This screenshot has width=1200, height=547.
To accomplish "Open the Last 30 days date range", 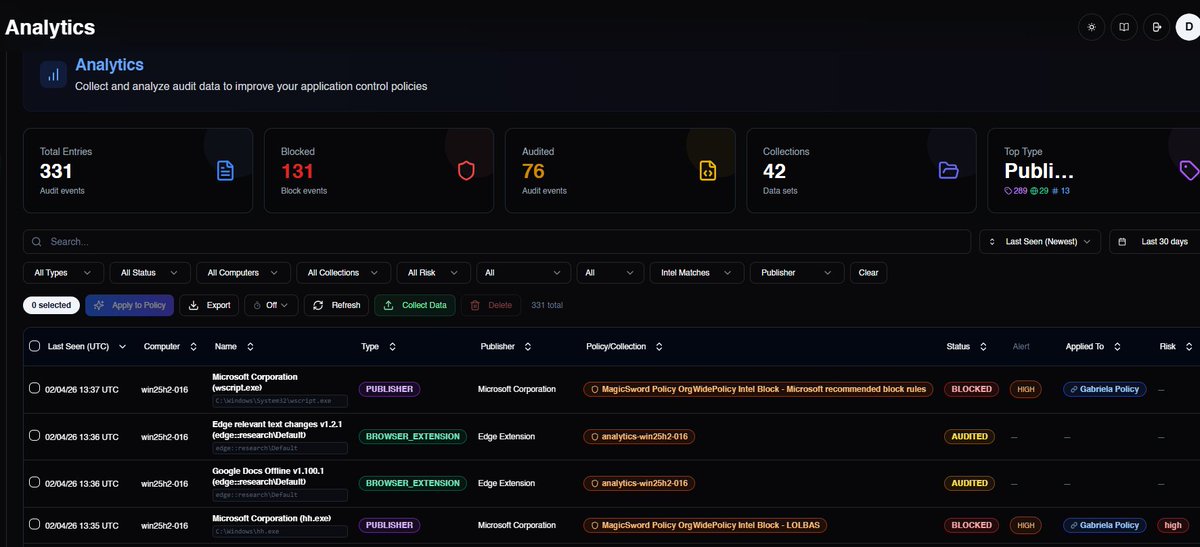I will [1154, 242].
